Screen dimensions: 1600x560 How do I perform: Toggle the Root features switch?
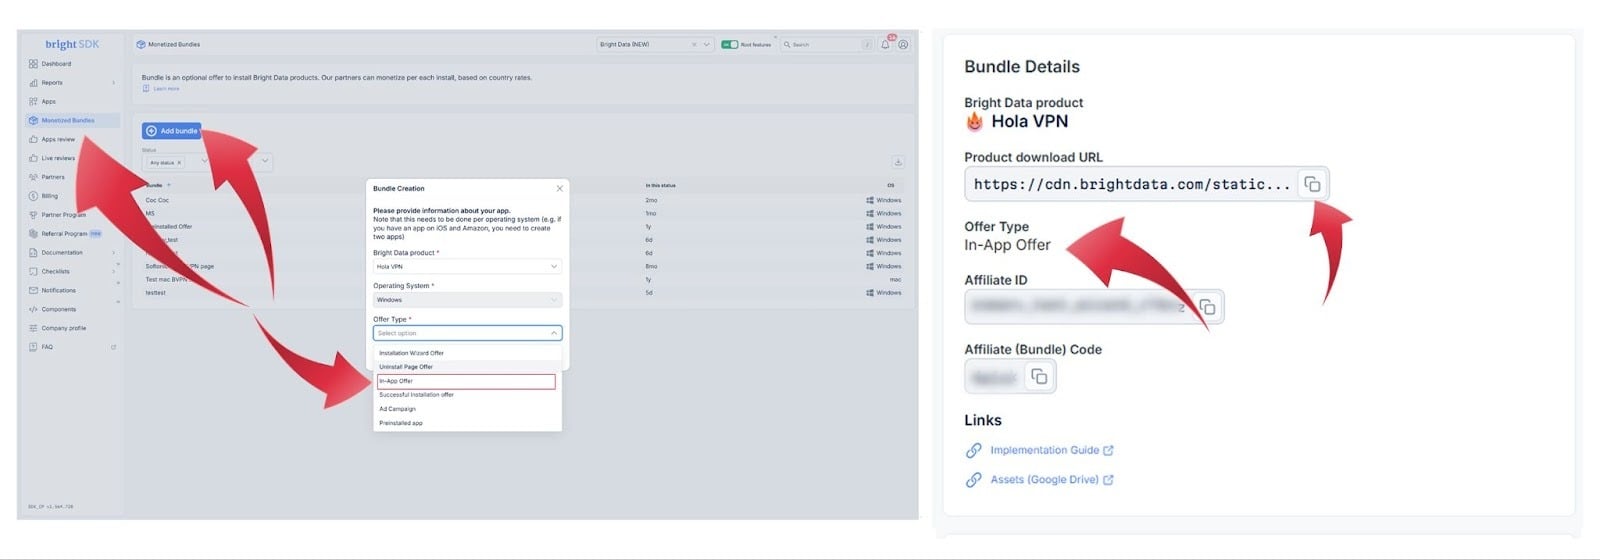729,44
